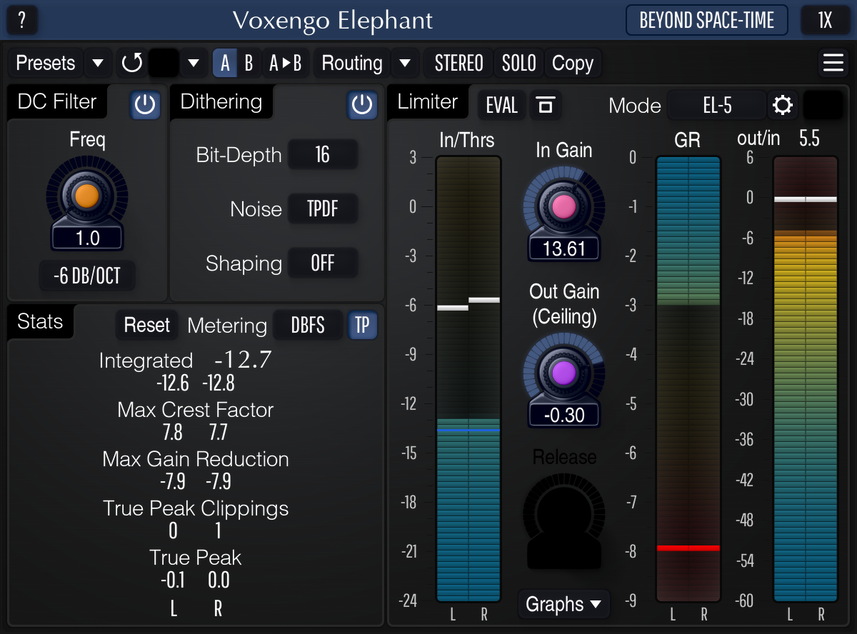This screenshot has width=857, height=634.
Task: Enable the TP true peak metering toggle
Action: [x=362, y=325]
